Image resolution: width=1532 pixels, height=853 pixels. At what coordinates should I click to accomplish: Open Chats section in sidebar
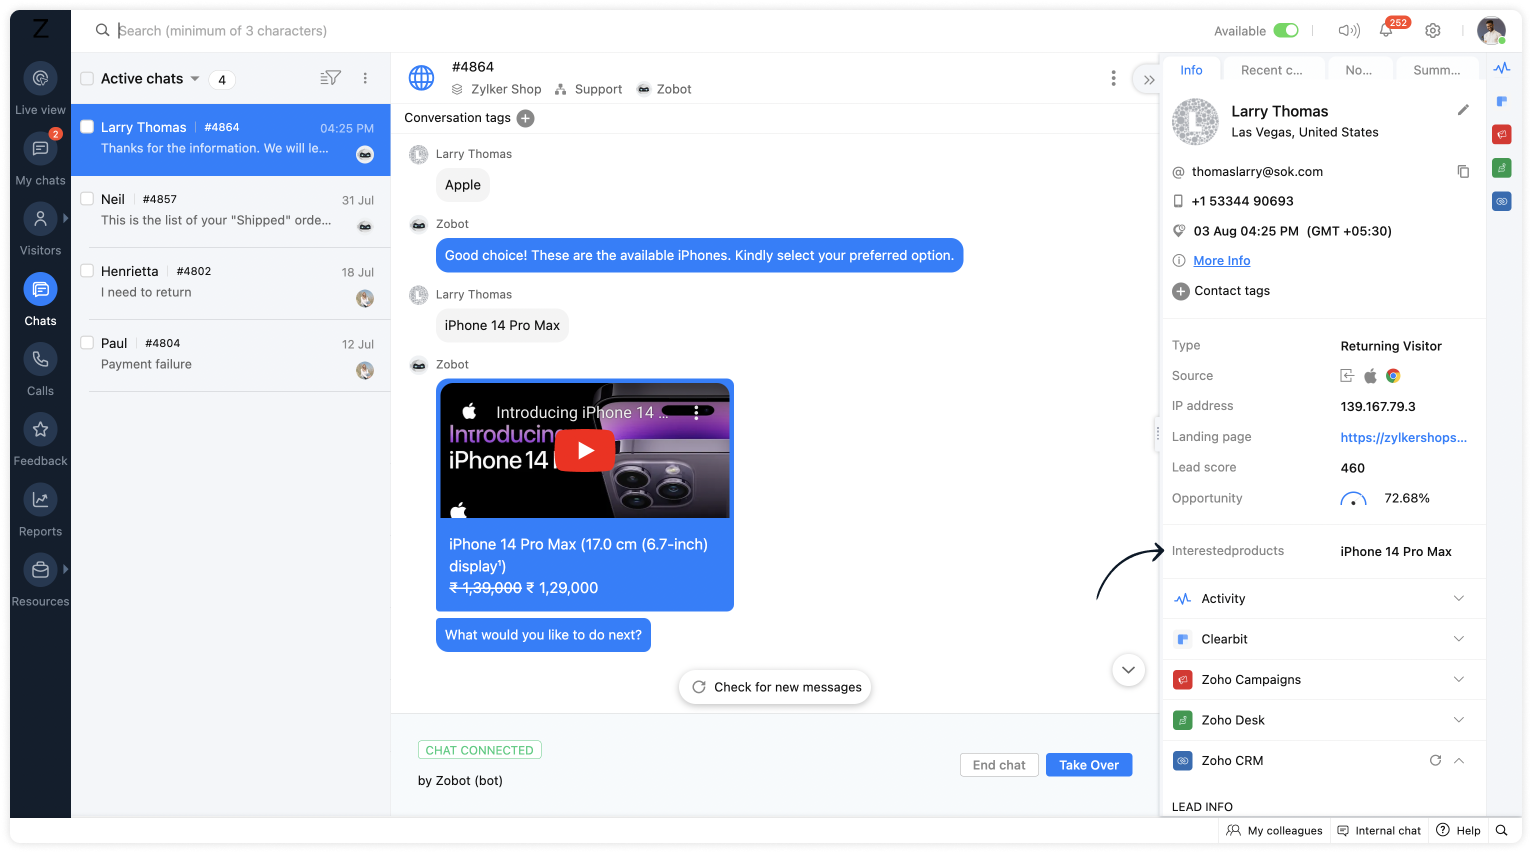point(40,299)
